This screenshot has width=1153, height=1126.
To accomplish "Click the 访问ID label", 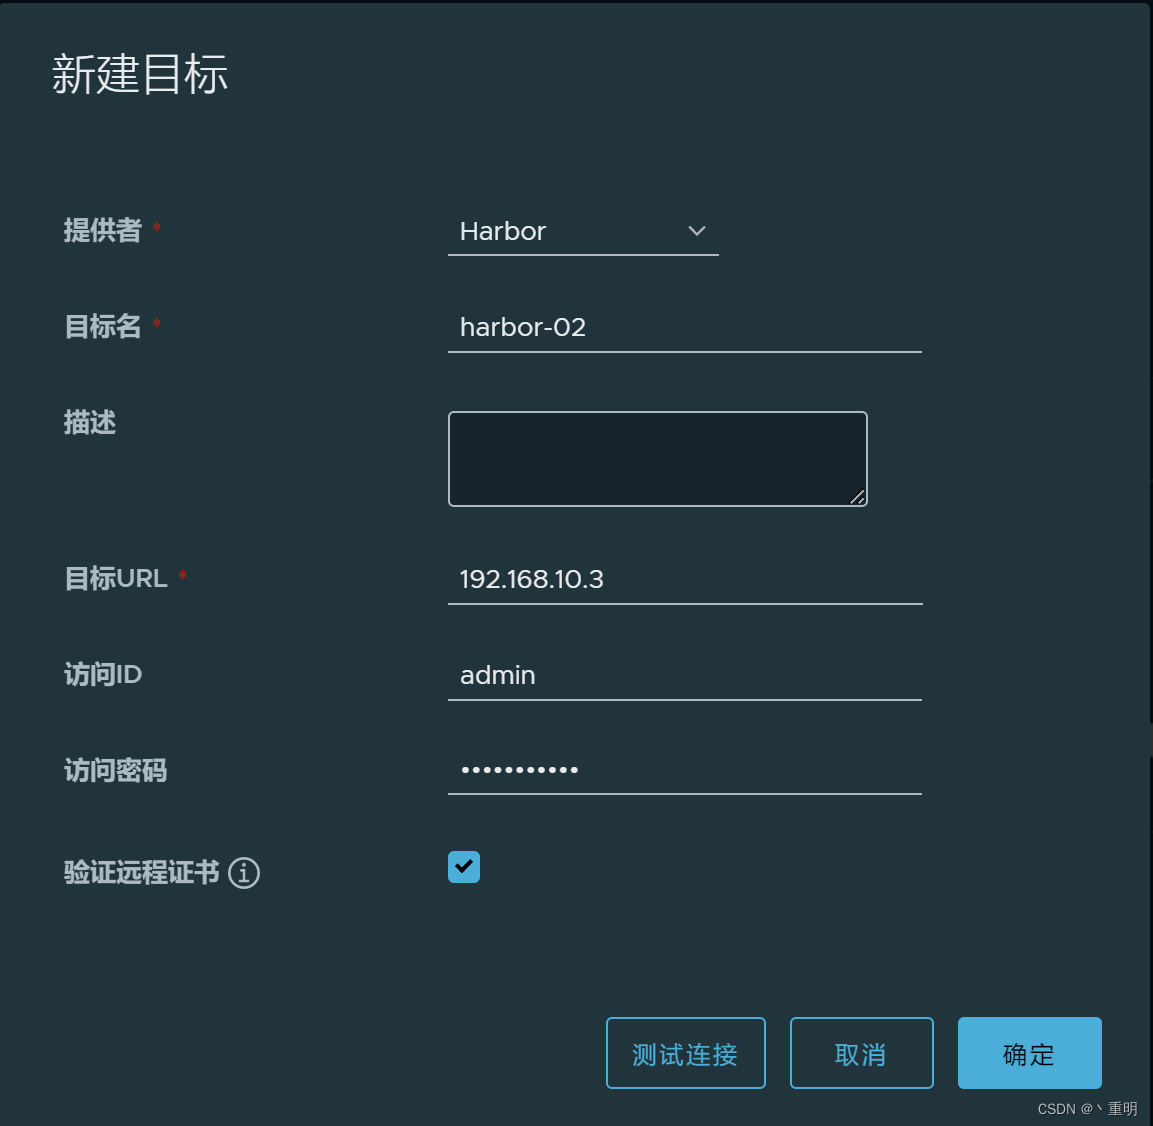I will [x=103, y=674].
